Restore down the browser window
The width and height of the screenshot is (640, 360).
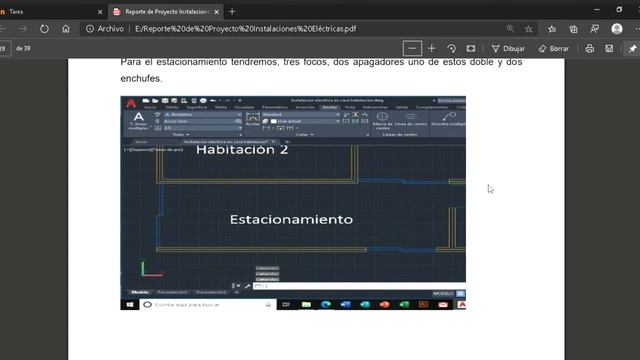click(x=619, y=9)
